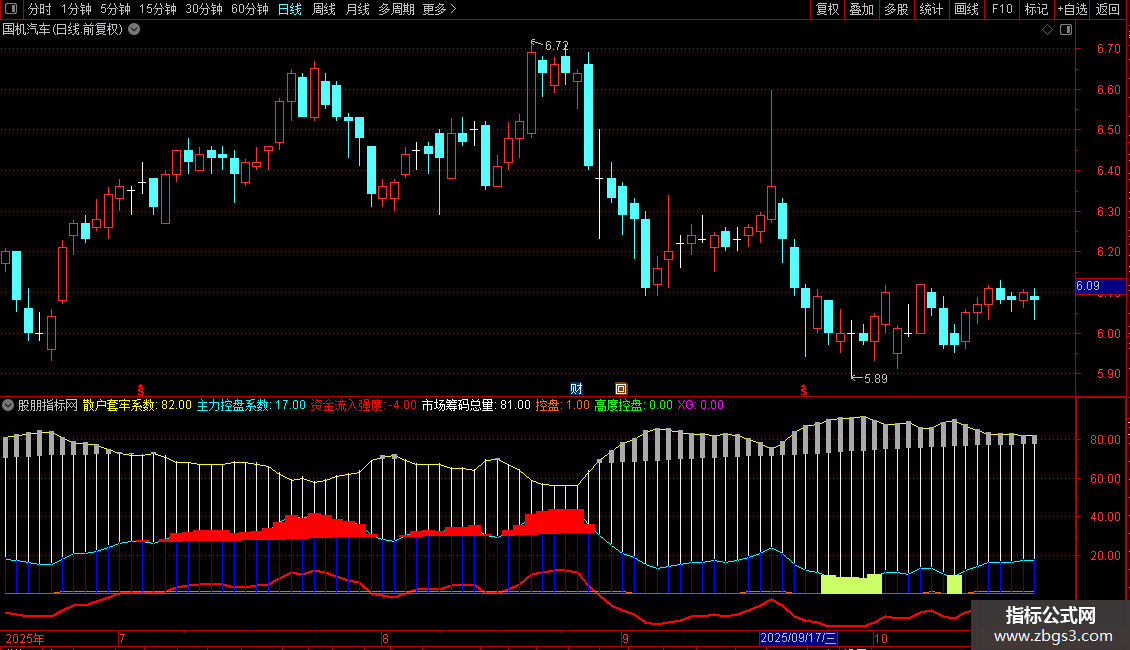Open the 多周期 multi-period view
This screenshot has width=1130, height=650.
point(396,9)
